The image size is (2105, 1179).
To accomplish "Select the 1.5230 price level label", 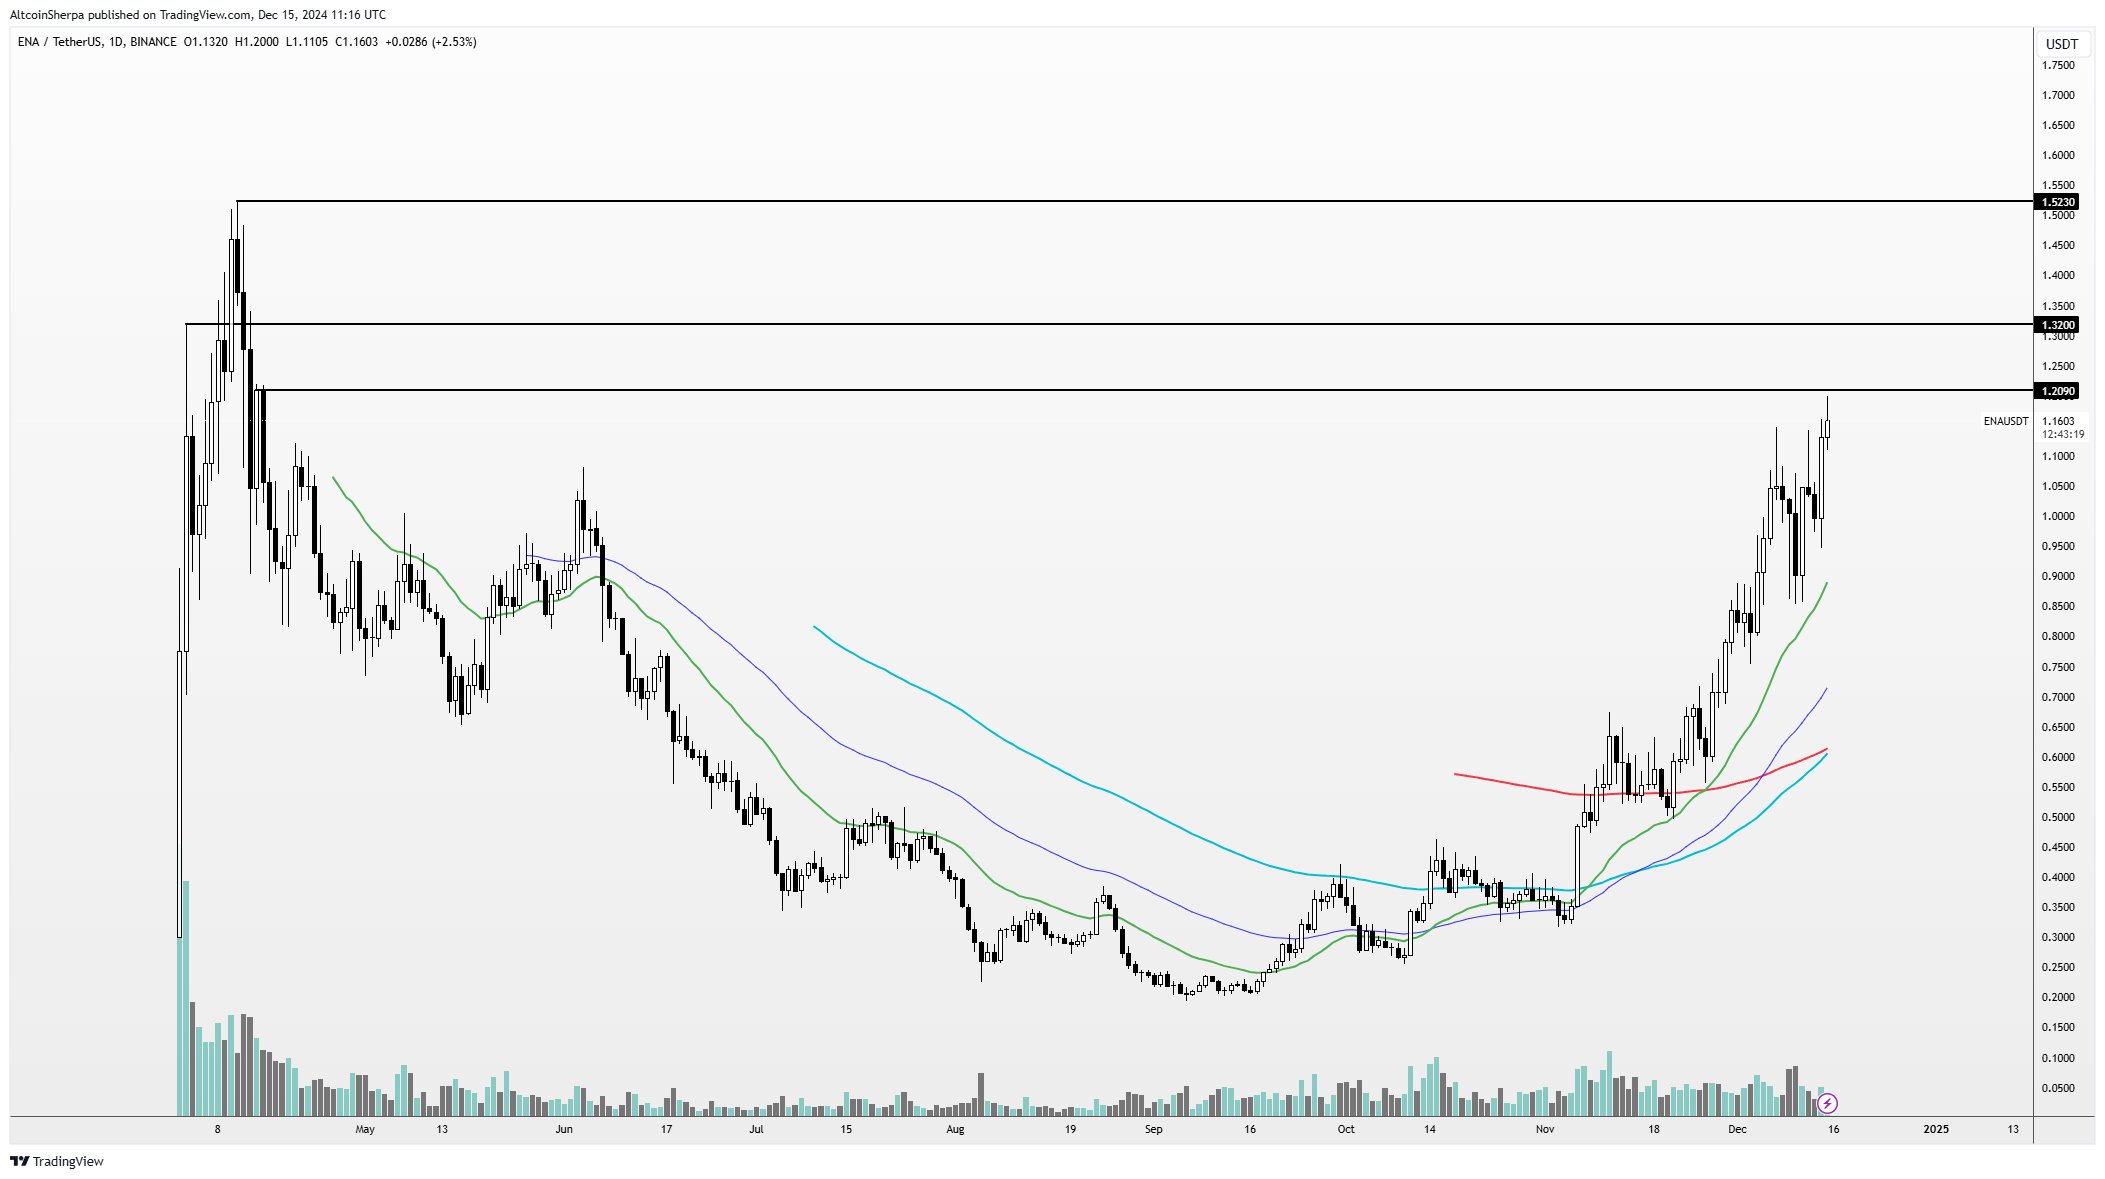I will click(x=2058, y=202).
